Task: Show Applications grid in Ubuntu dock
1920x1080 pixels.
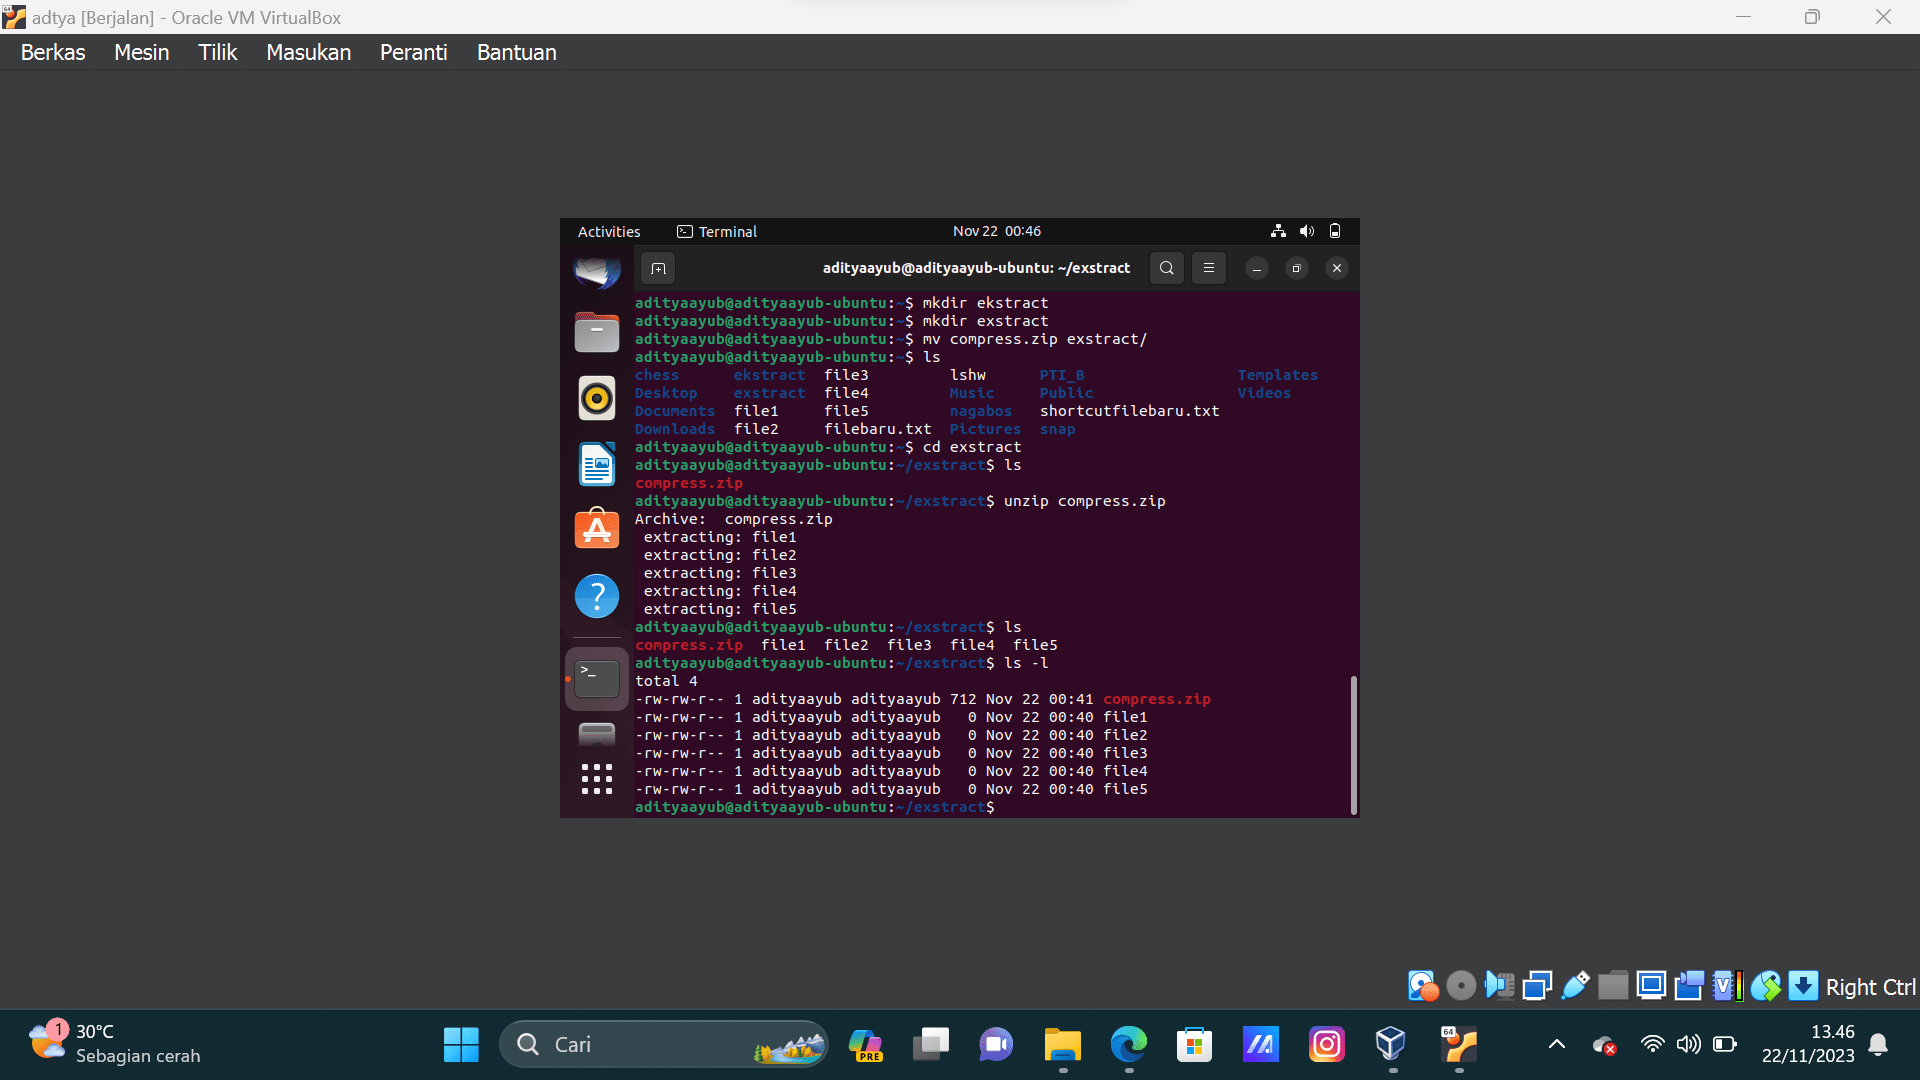Action: point(597,779)
